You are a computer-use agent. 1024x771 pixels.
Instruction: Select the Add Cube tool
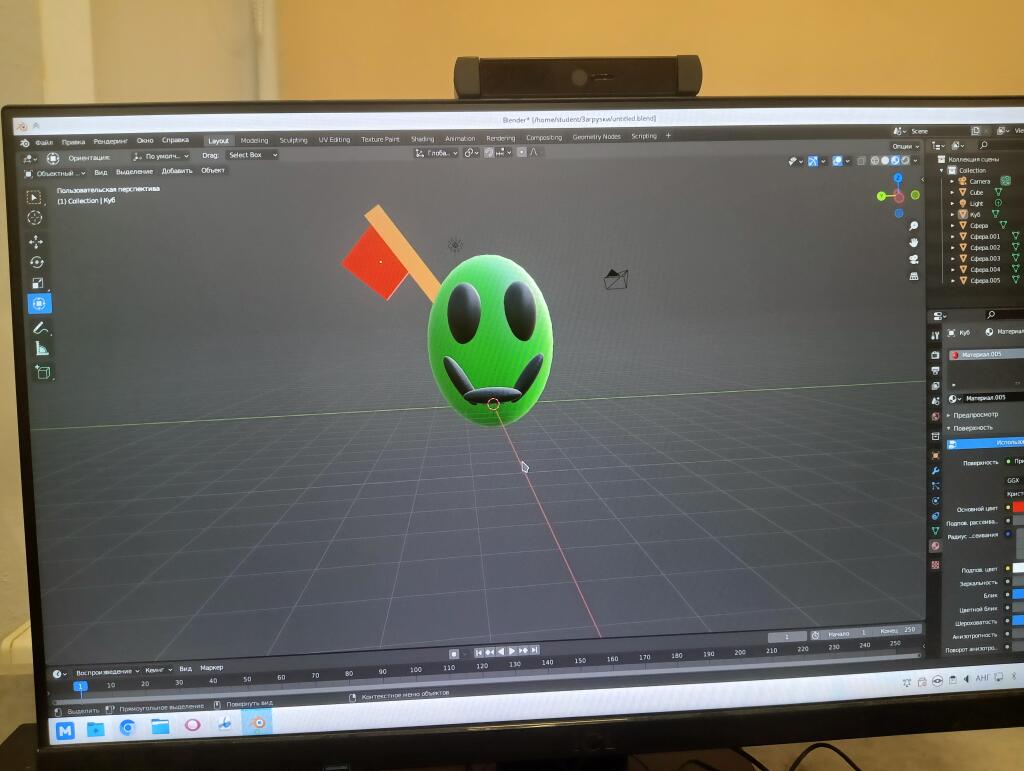(43, 372)
